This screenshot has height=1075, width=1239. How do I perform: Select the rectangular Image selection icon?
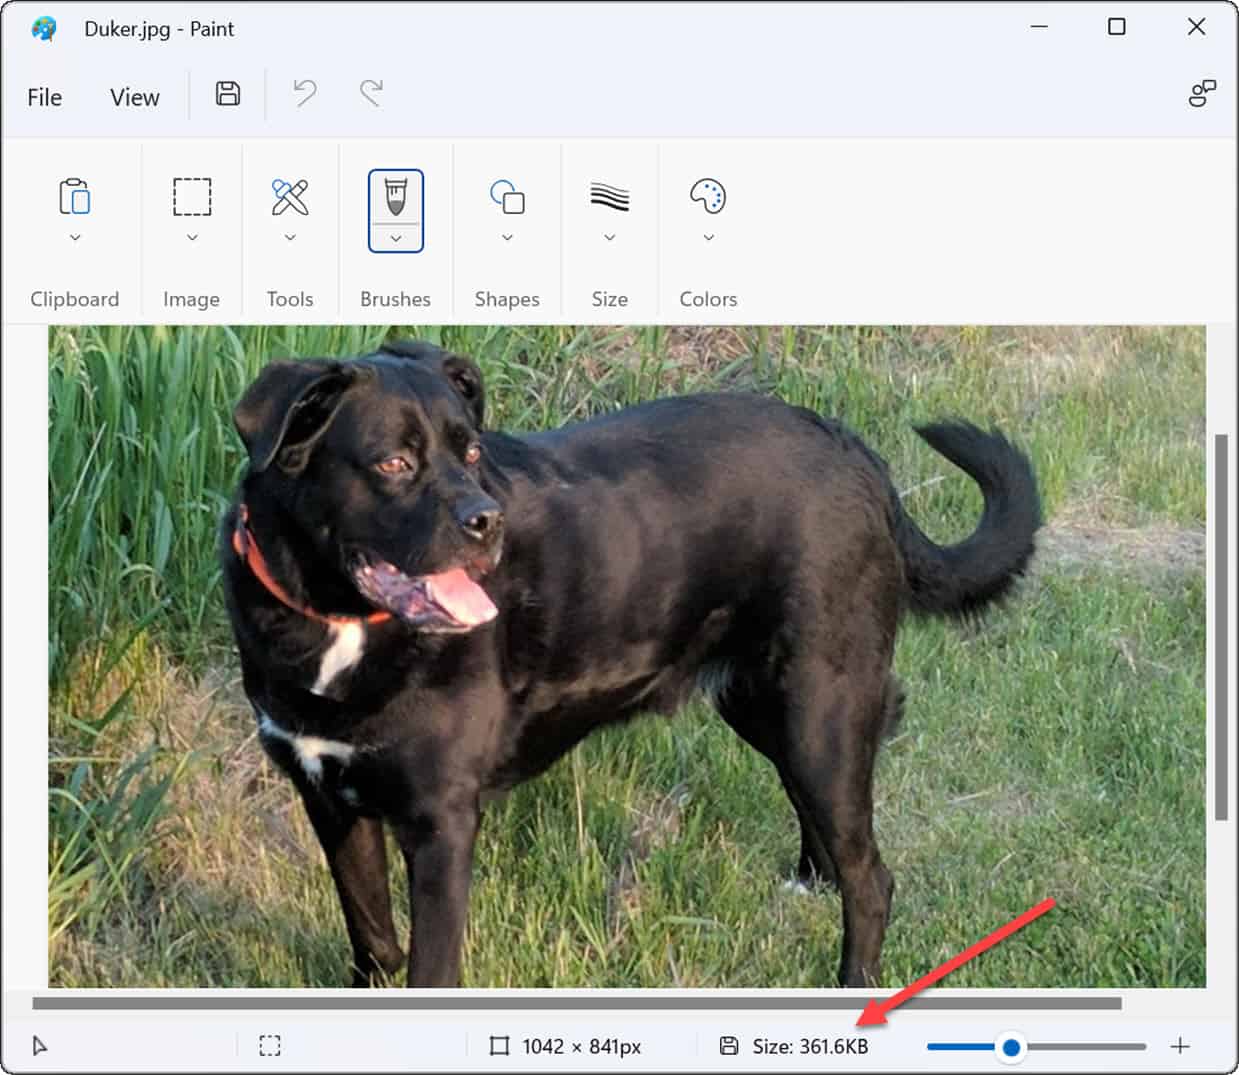tap(191, 198)
